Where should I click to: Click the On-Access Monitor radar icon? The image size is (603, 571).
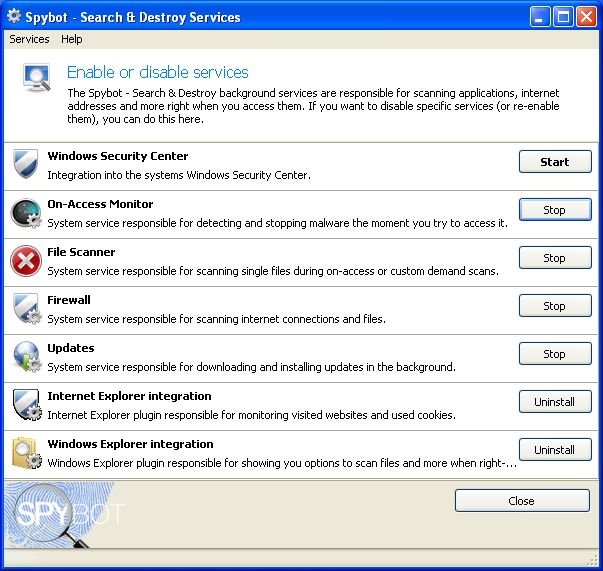25,214
